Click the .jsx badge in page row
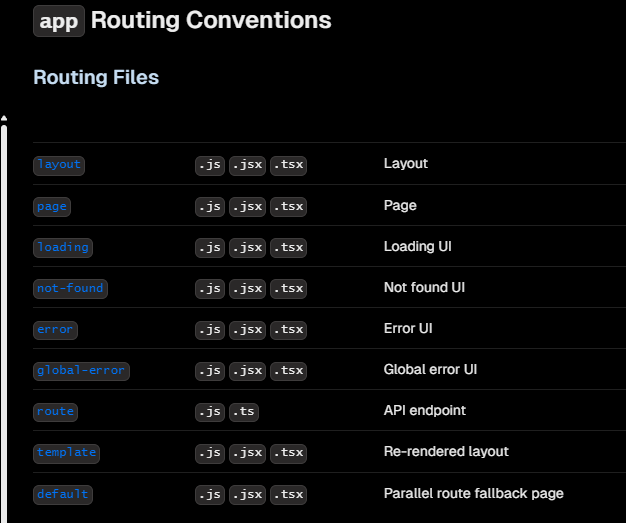This screenshot has width=626, height=523. (x=247, y=206)
